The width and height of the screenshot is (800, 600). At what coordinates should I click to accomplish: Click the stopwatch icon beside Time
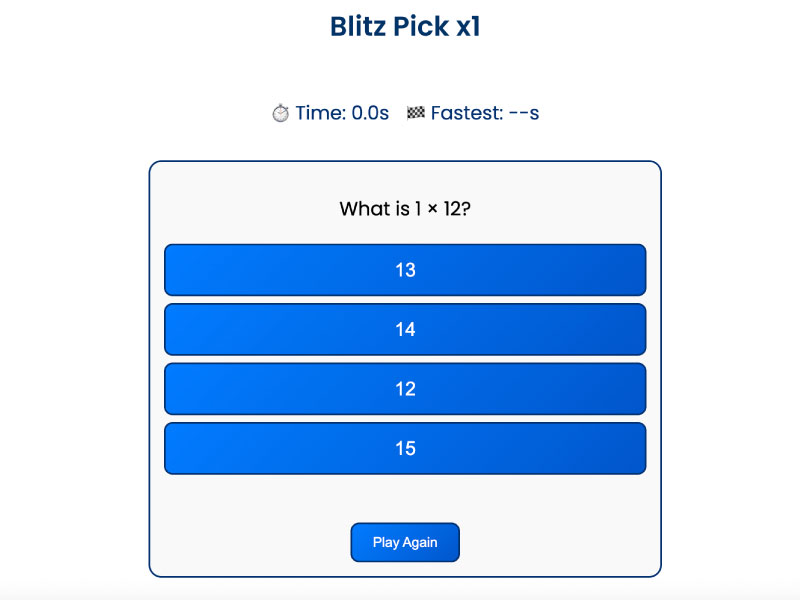click(x=281, y=113)
